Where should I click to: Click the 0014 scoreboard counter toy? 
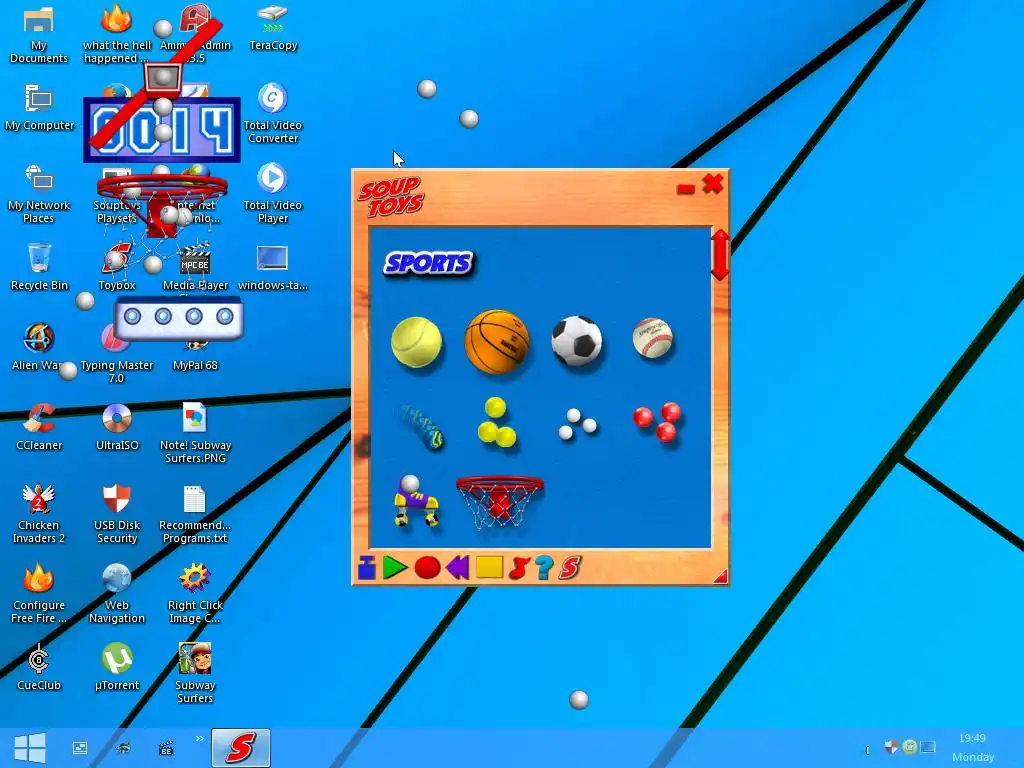pos(162,130)
